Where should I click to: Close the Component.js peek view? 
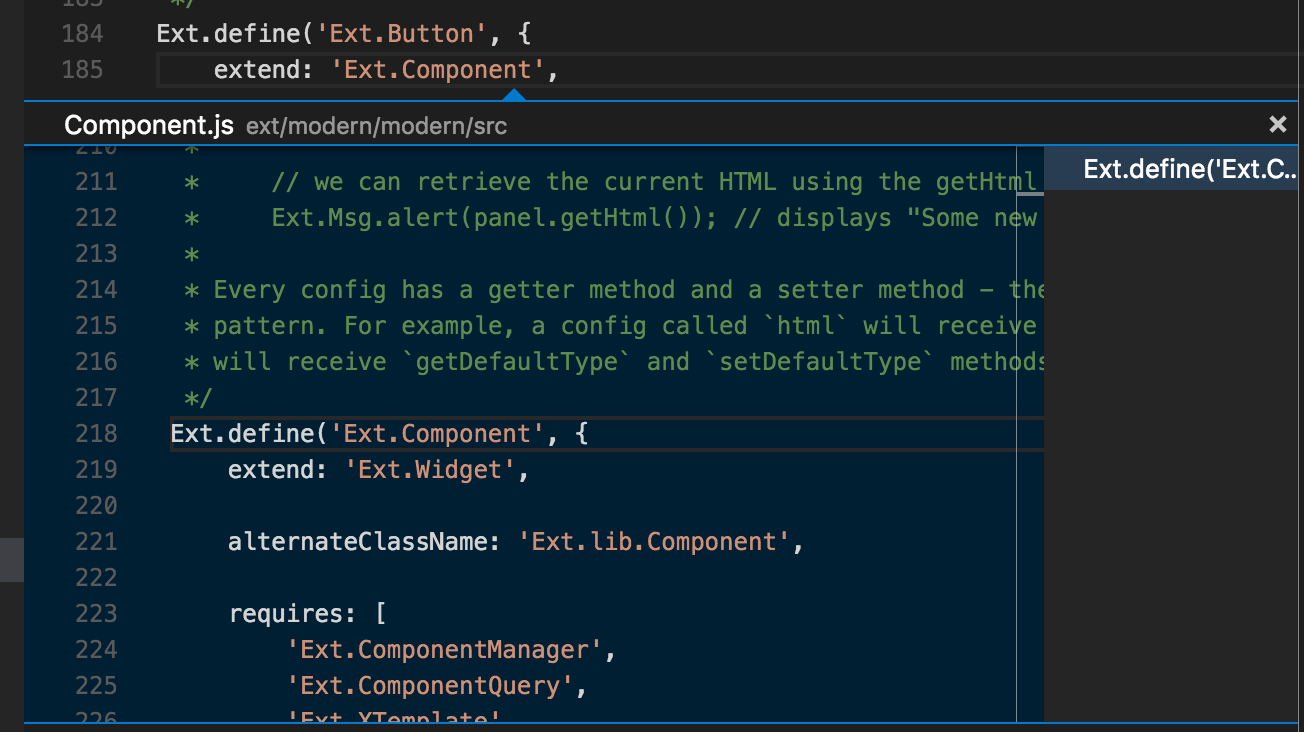point(1277,125)
